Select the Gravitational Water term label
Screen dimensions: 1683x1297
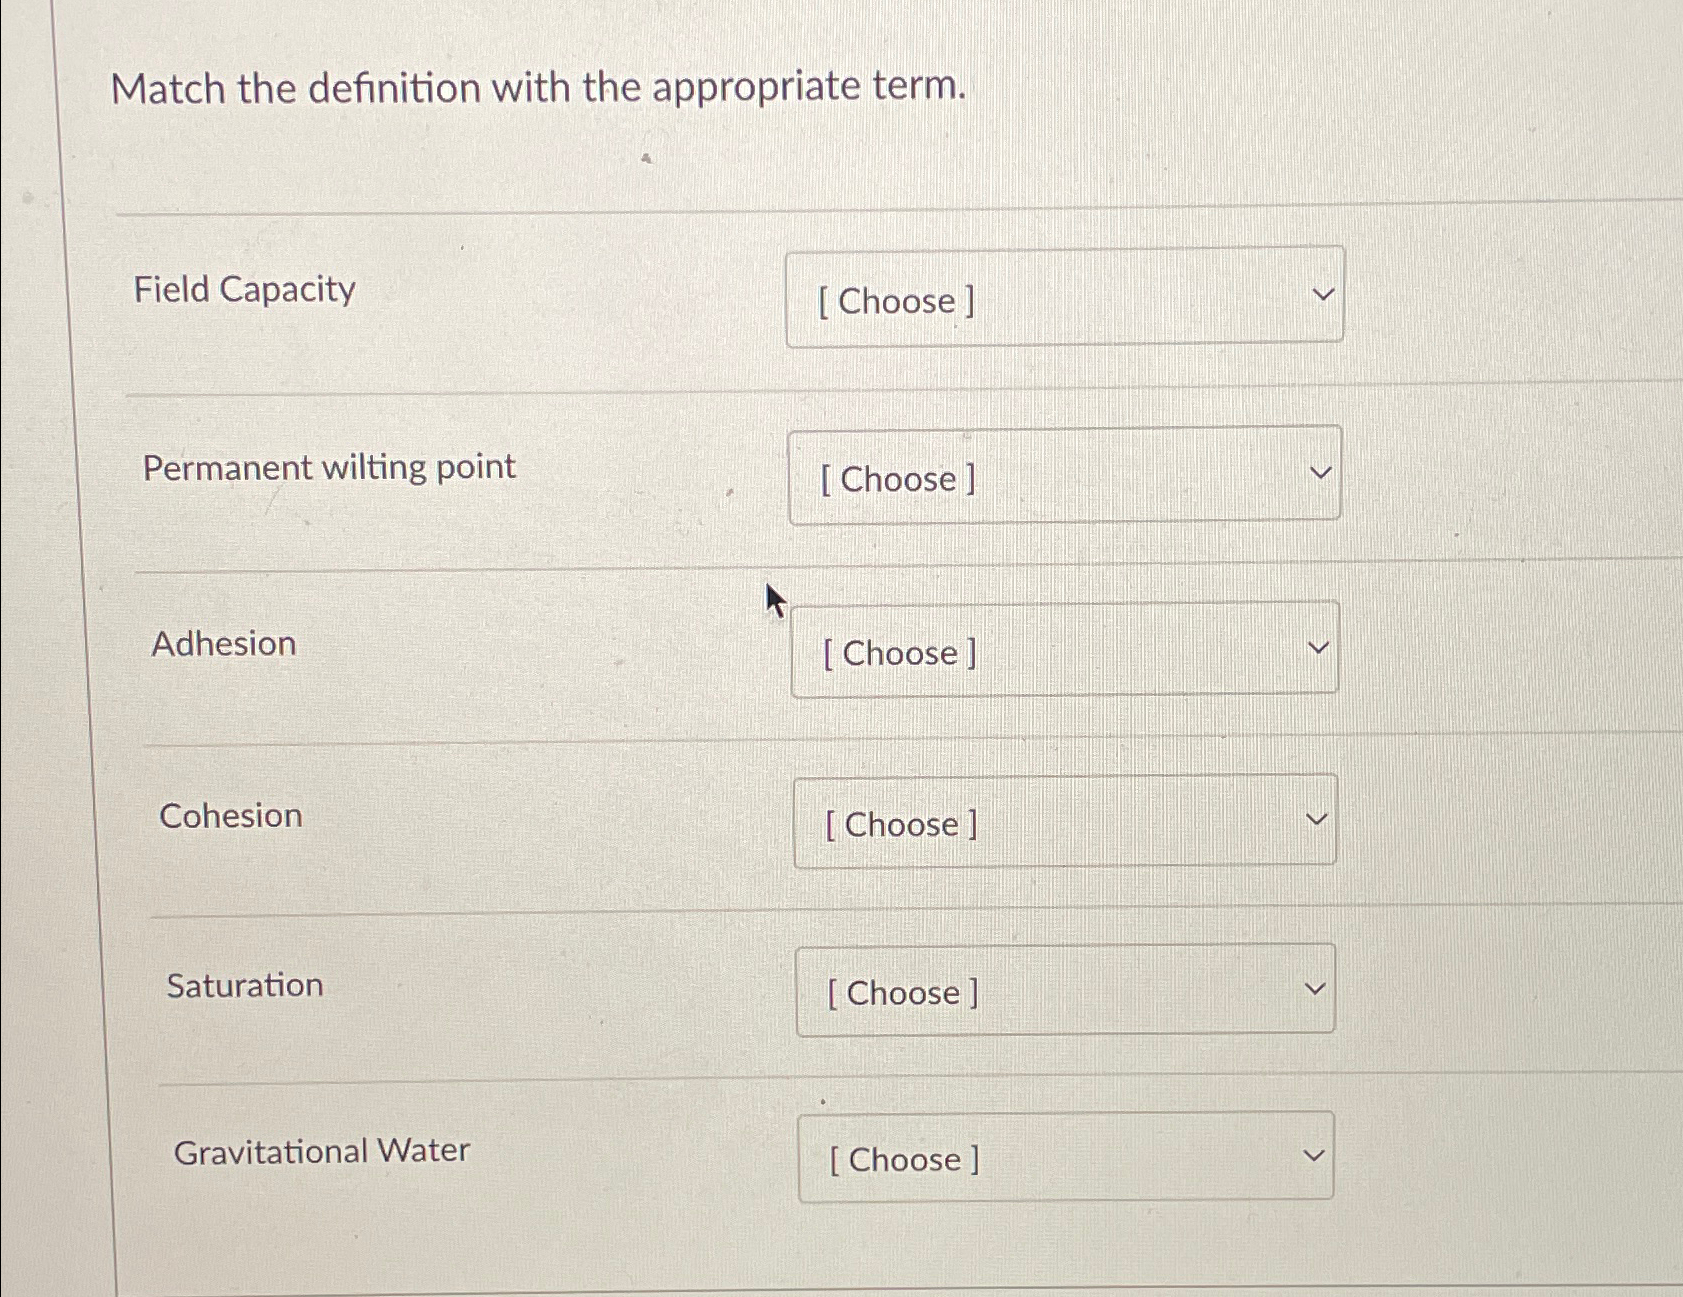[321, 1150]
